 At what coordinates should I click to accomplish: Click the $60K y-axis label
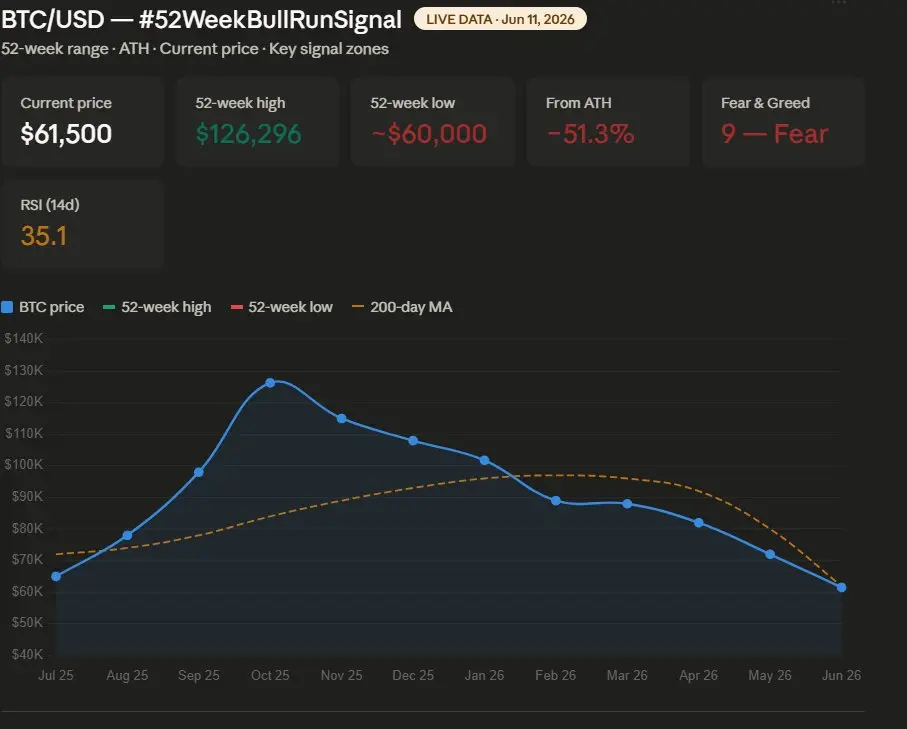[27, 591]
